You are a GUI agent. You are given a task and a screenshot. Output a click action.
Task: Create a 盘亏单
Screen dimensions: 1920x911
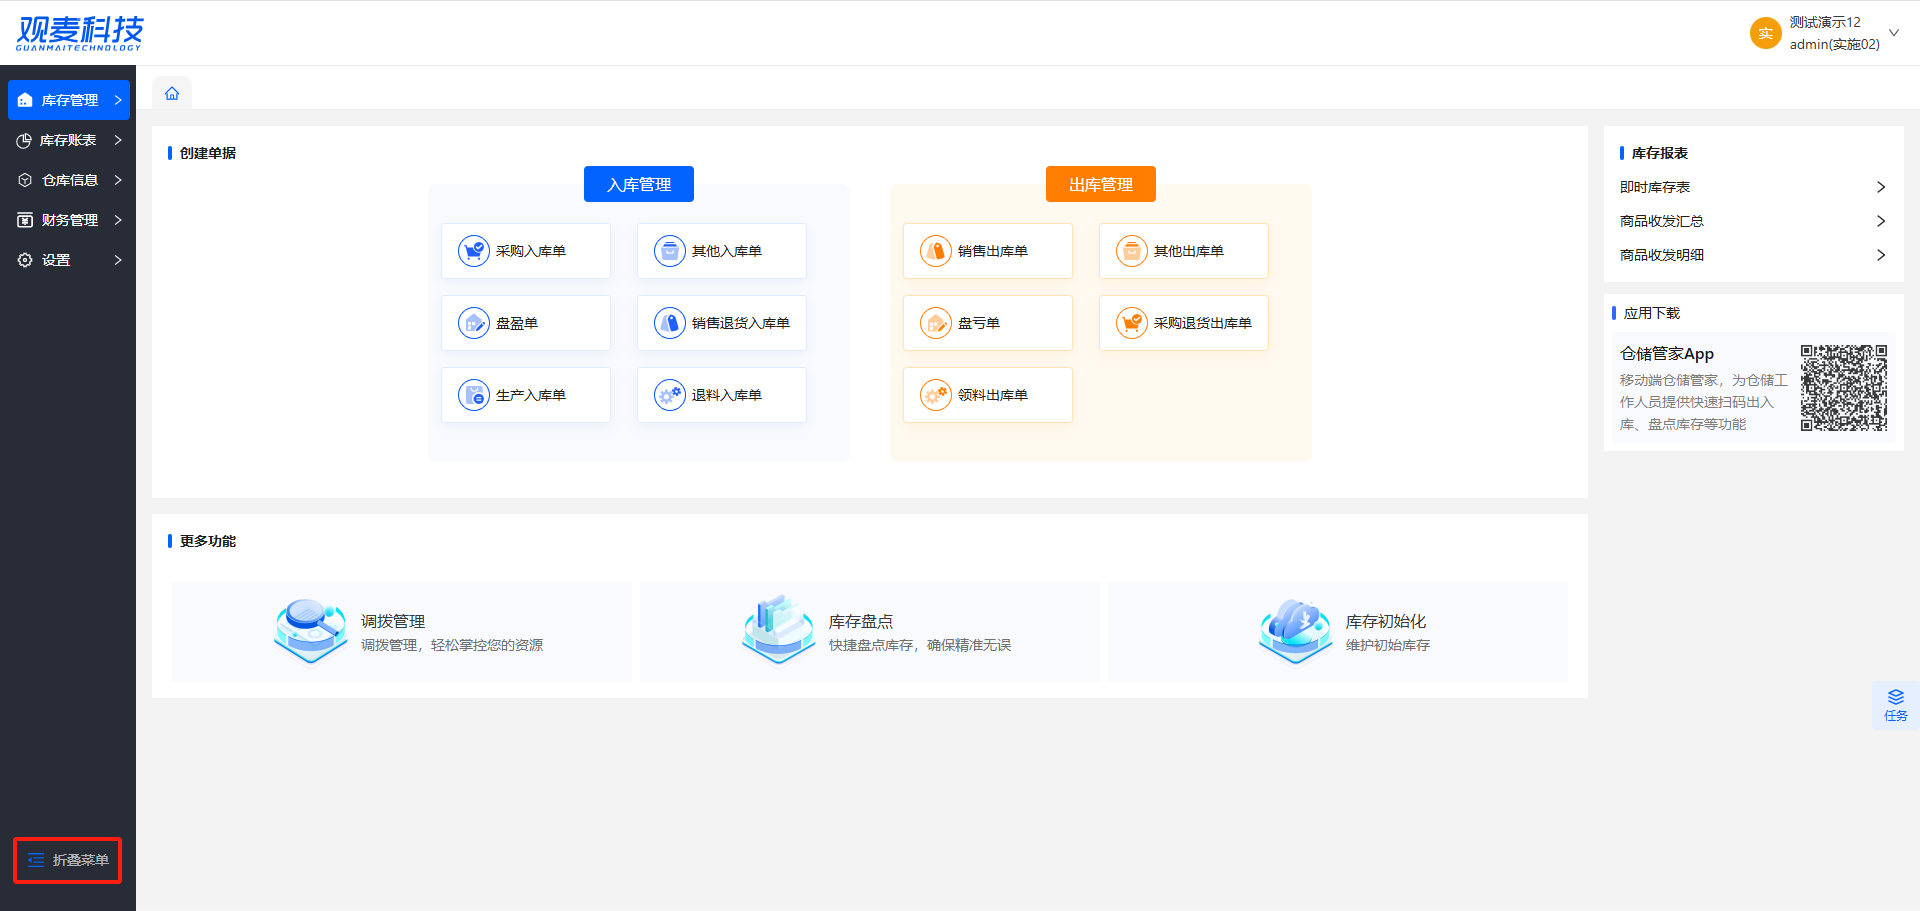988,323
